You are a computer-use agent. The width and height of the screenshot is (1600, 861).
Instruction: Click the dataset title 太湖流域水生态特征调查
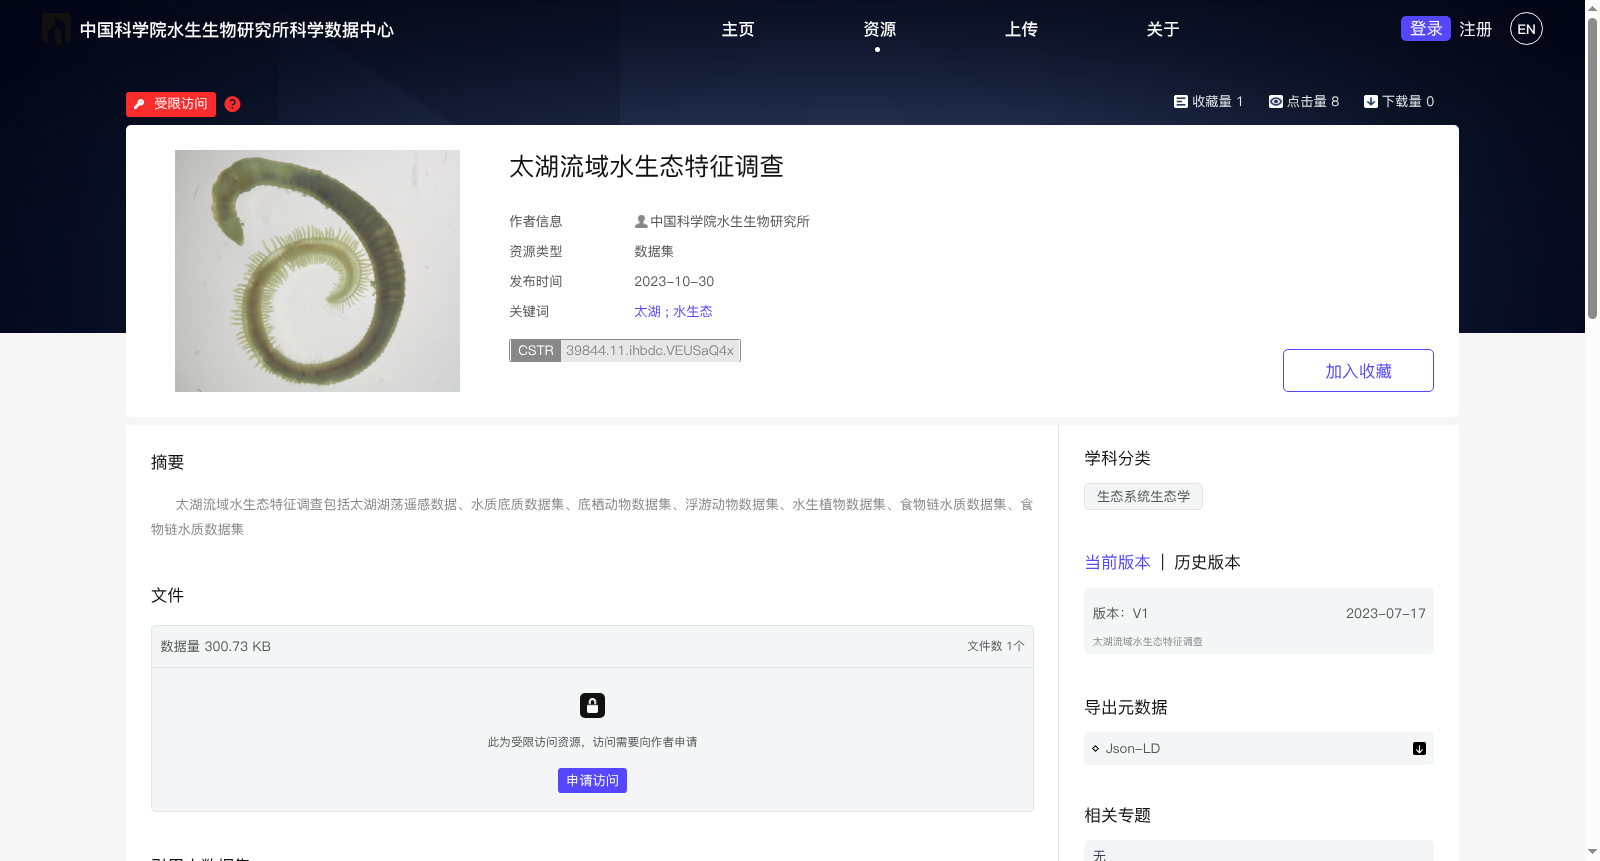coord(646,167)
